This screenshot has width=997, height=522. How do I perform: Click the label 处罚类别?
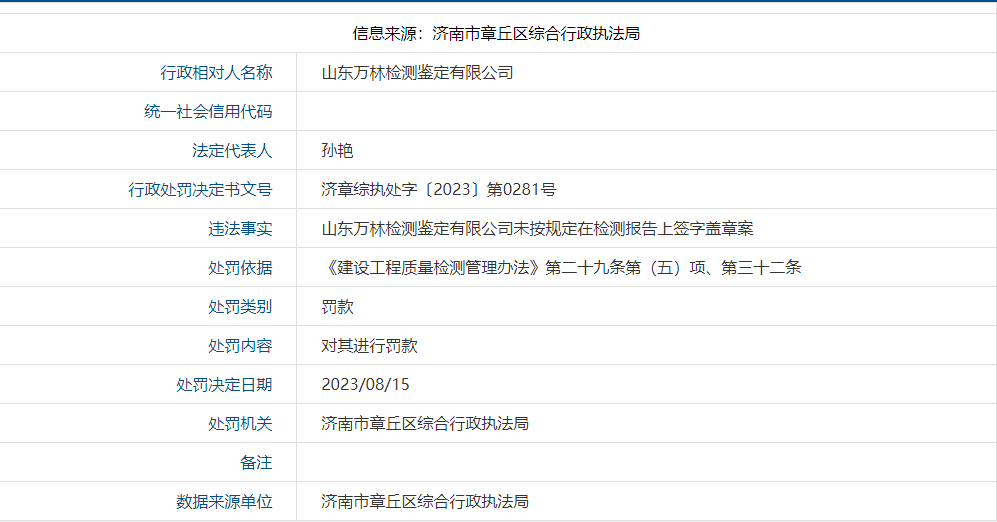coord(240,306)
